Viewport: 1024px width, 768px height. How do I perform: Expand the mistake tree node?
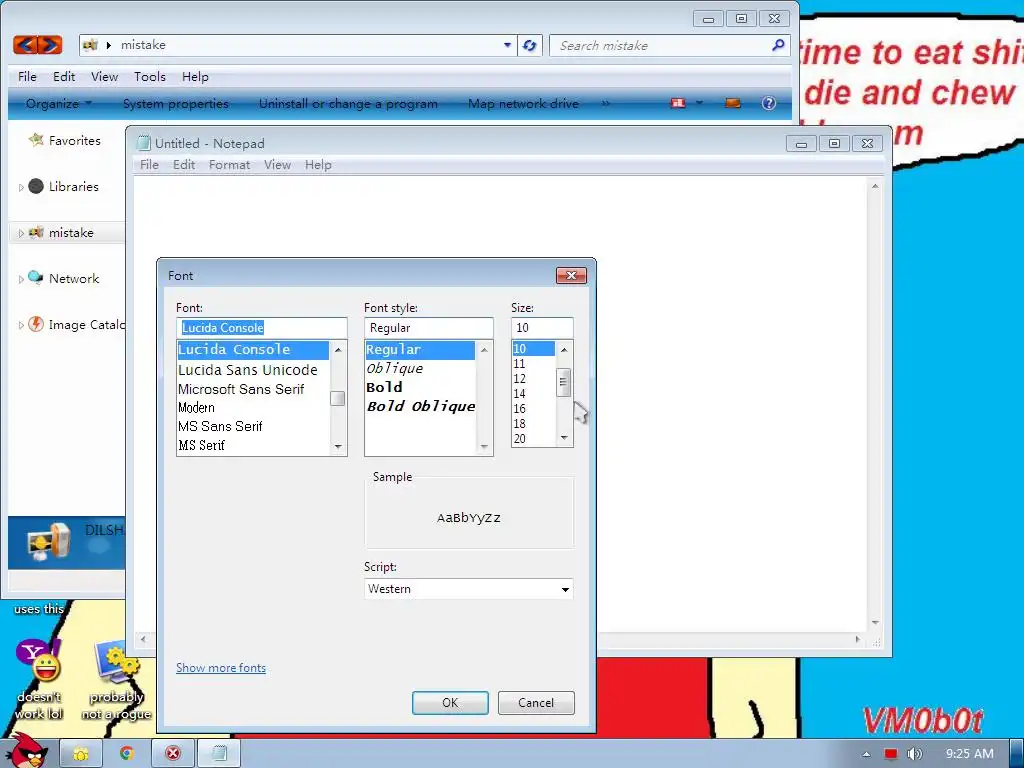pyautogui.click(x=21, y=233)
